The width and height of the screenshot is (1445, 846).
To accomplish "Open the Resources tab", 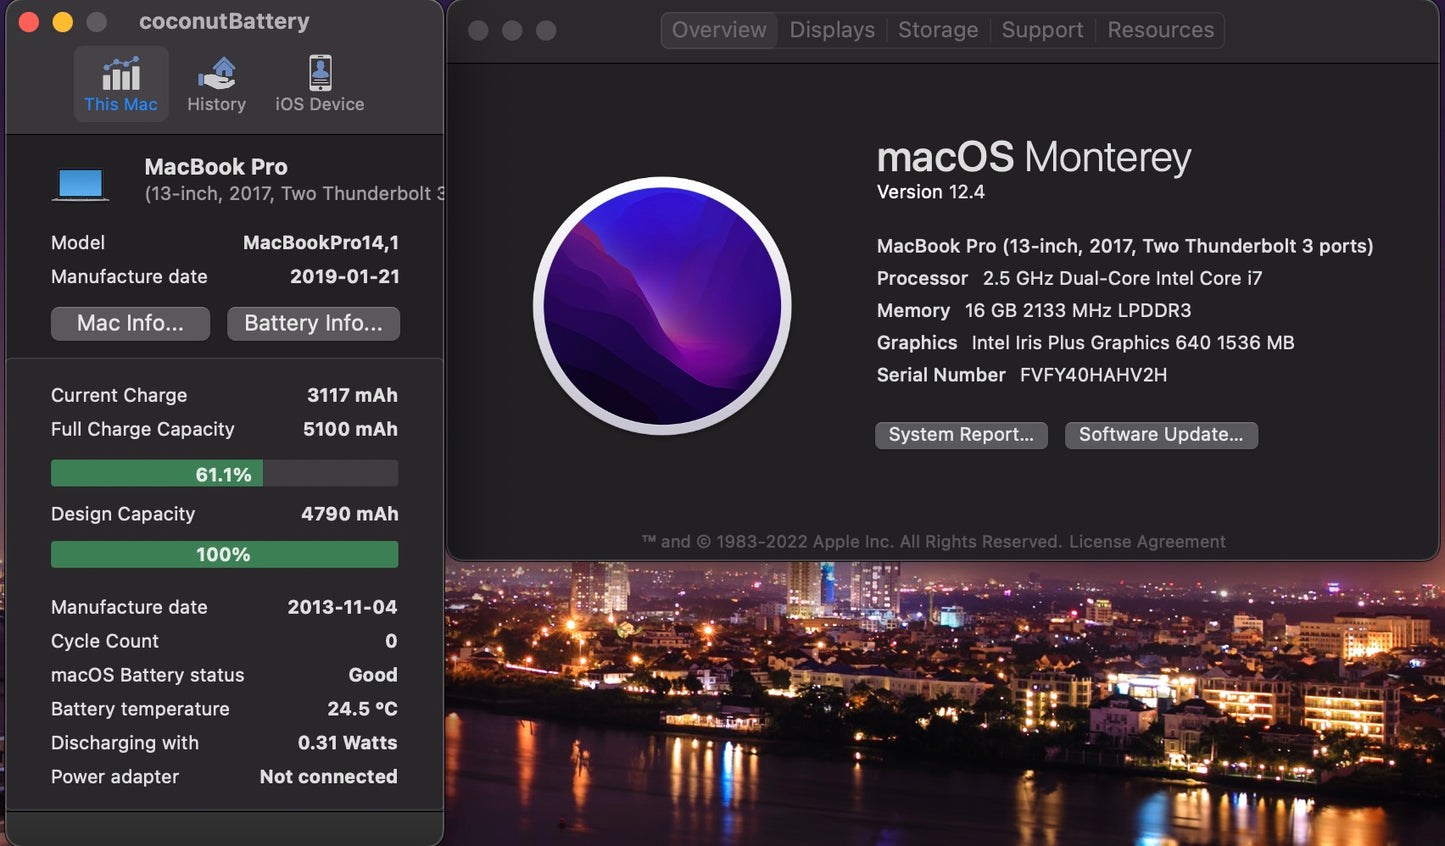I will 1160,29.
